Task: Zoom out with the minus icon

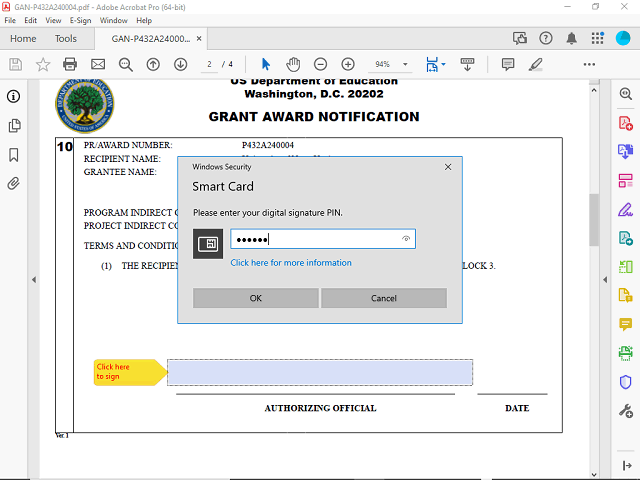Action: pos(320,64)
